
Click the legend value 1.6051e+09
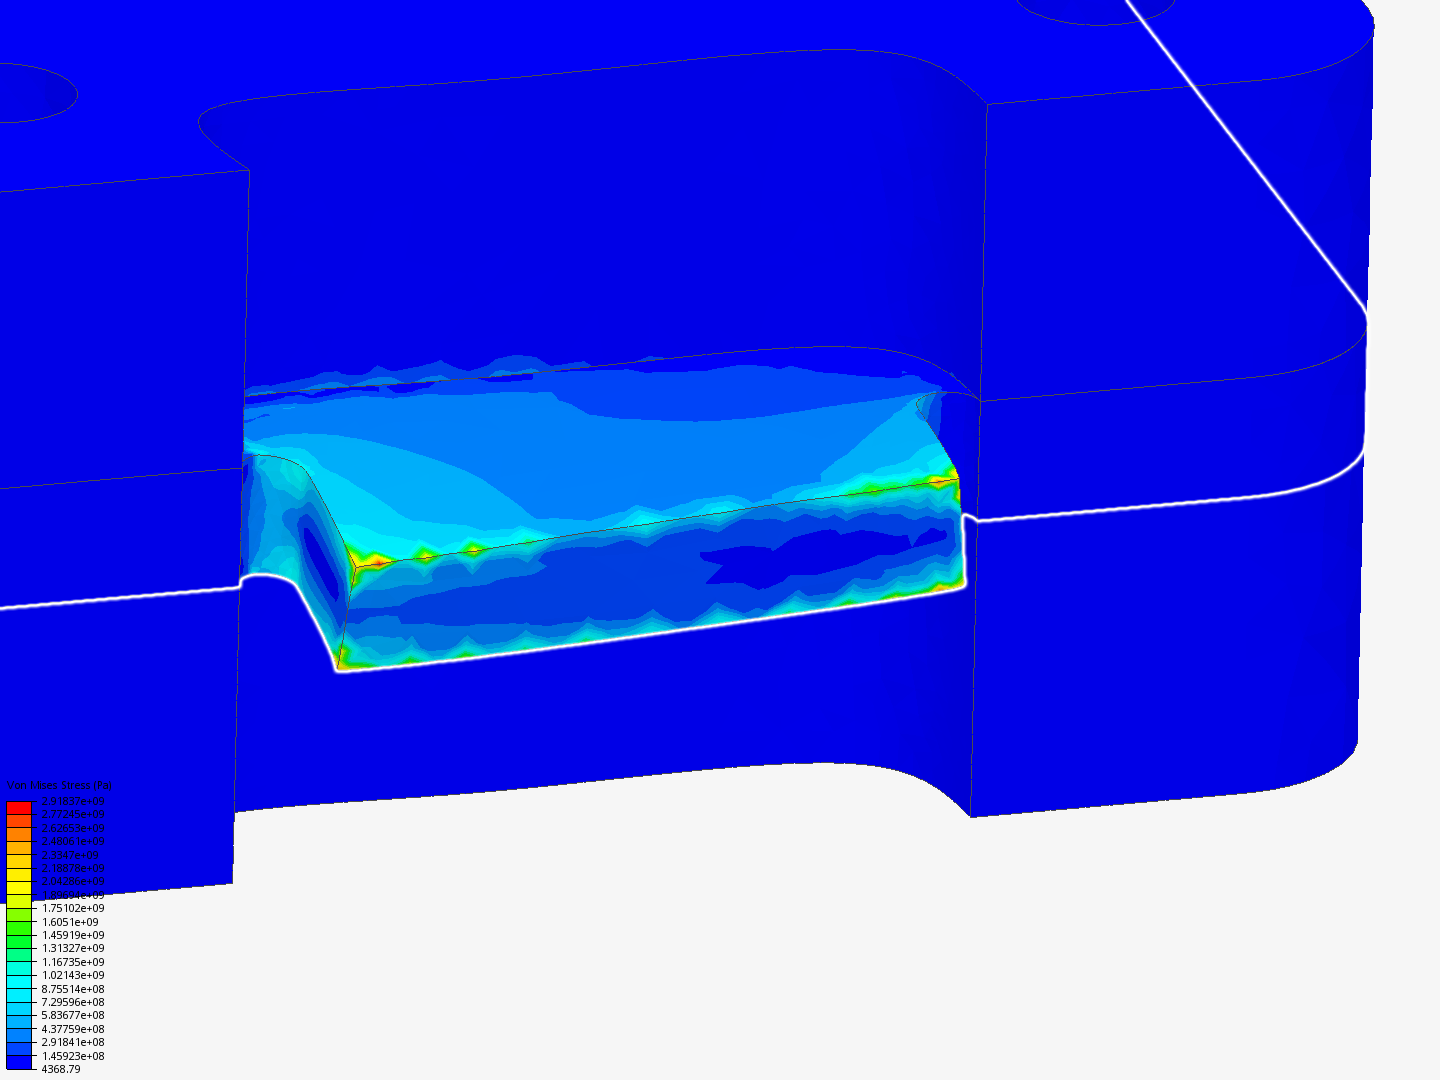pyautogui.click(x=70, y=922)
